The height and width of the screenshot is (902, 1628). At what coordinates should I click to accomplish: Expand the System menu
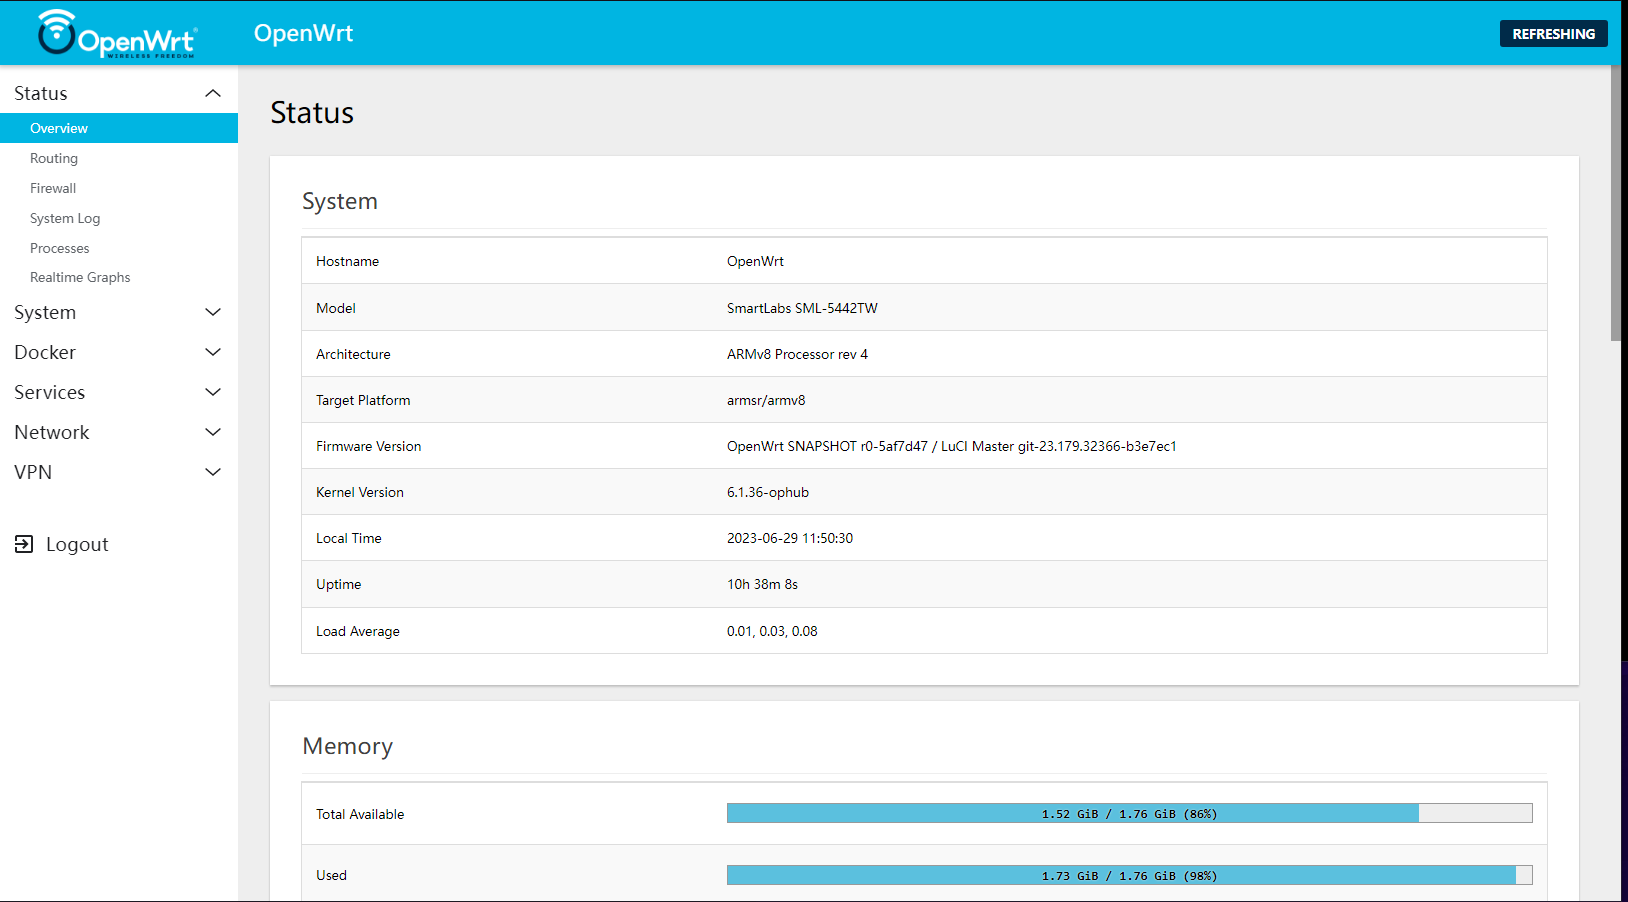[213, 312]
